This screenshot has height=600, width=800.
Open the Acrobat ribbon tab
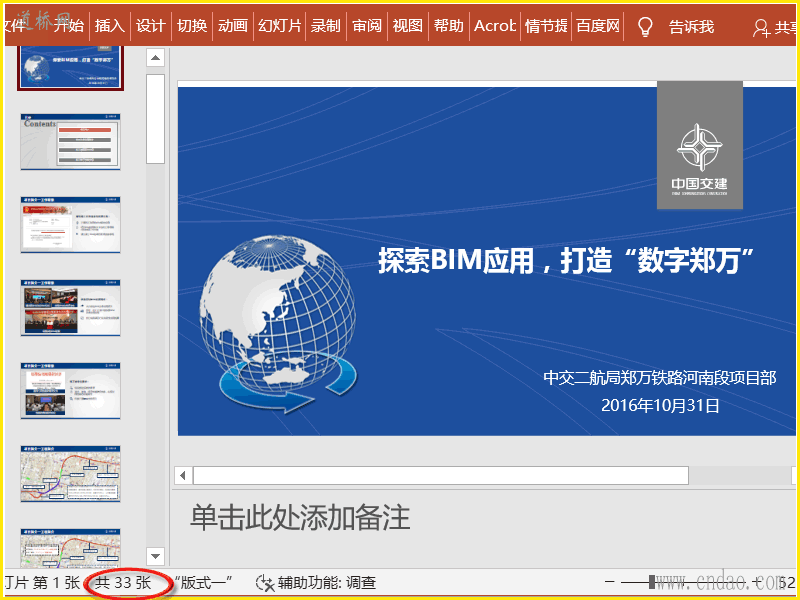pyautogui.click(x=495, y=26)
